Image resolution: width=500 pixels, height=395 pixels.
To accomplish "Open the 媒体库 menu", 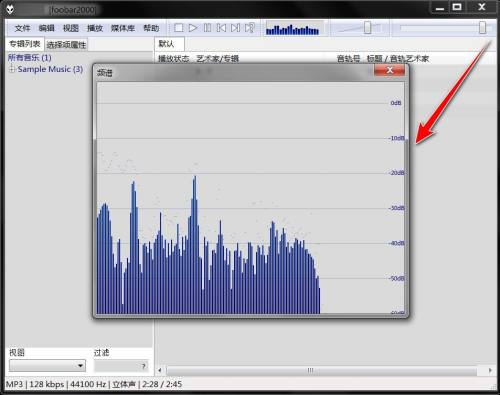I will click(x=123, y=28).
